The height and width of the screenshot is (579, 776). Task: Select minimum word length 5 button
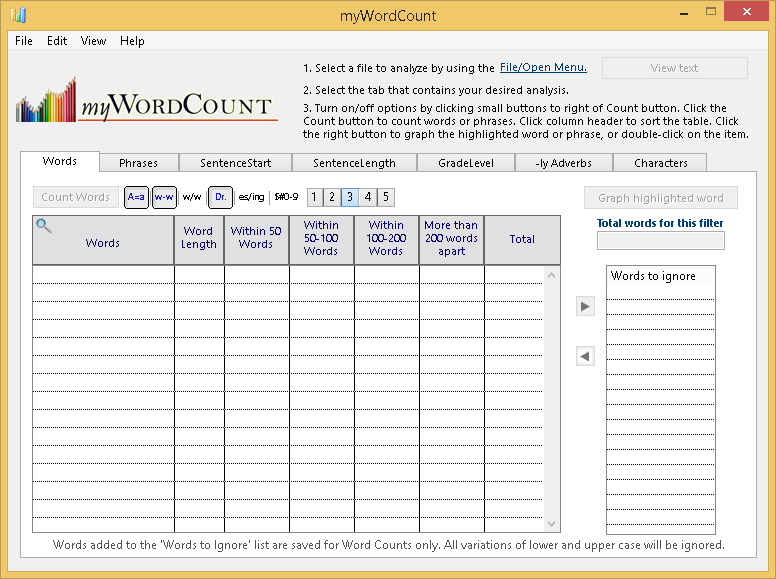click(x=386, y=197)
